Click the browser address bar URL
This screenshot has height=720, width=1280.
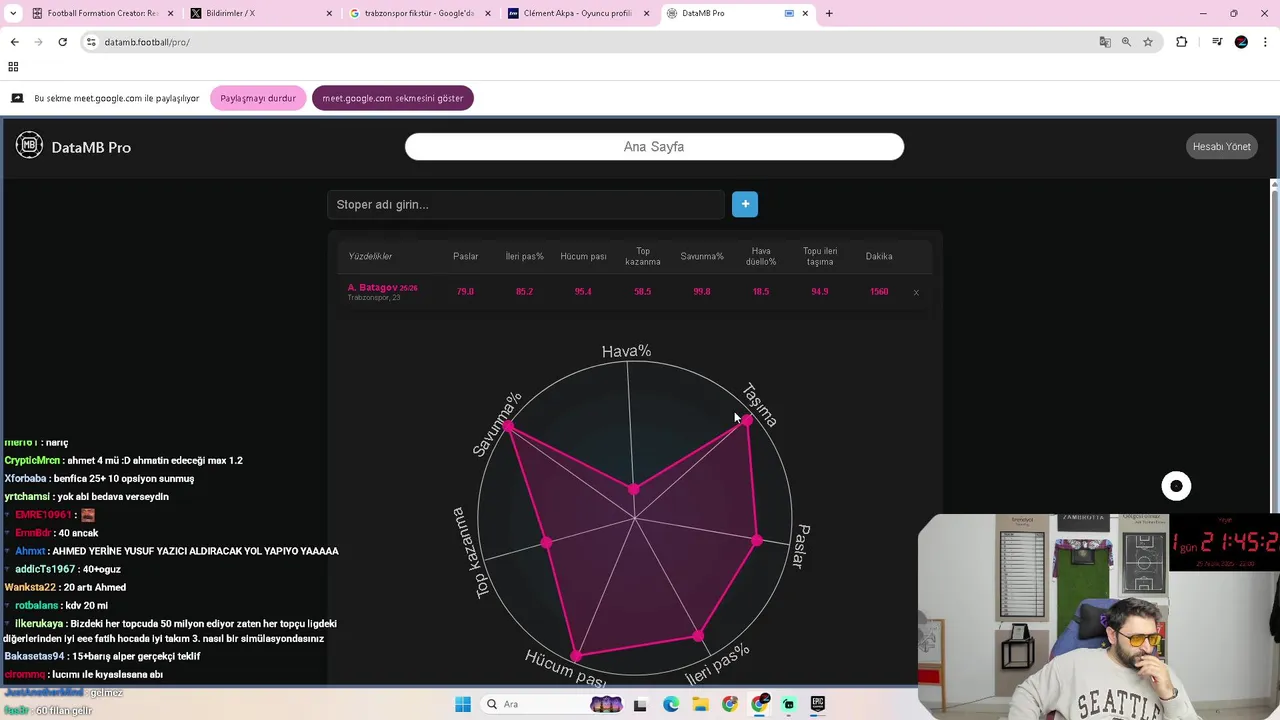coord(147,42)
